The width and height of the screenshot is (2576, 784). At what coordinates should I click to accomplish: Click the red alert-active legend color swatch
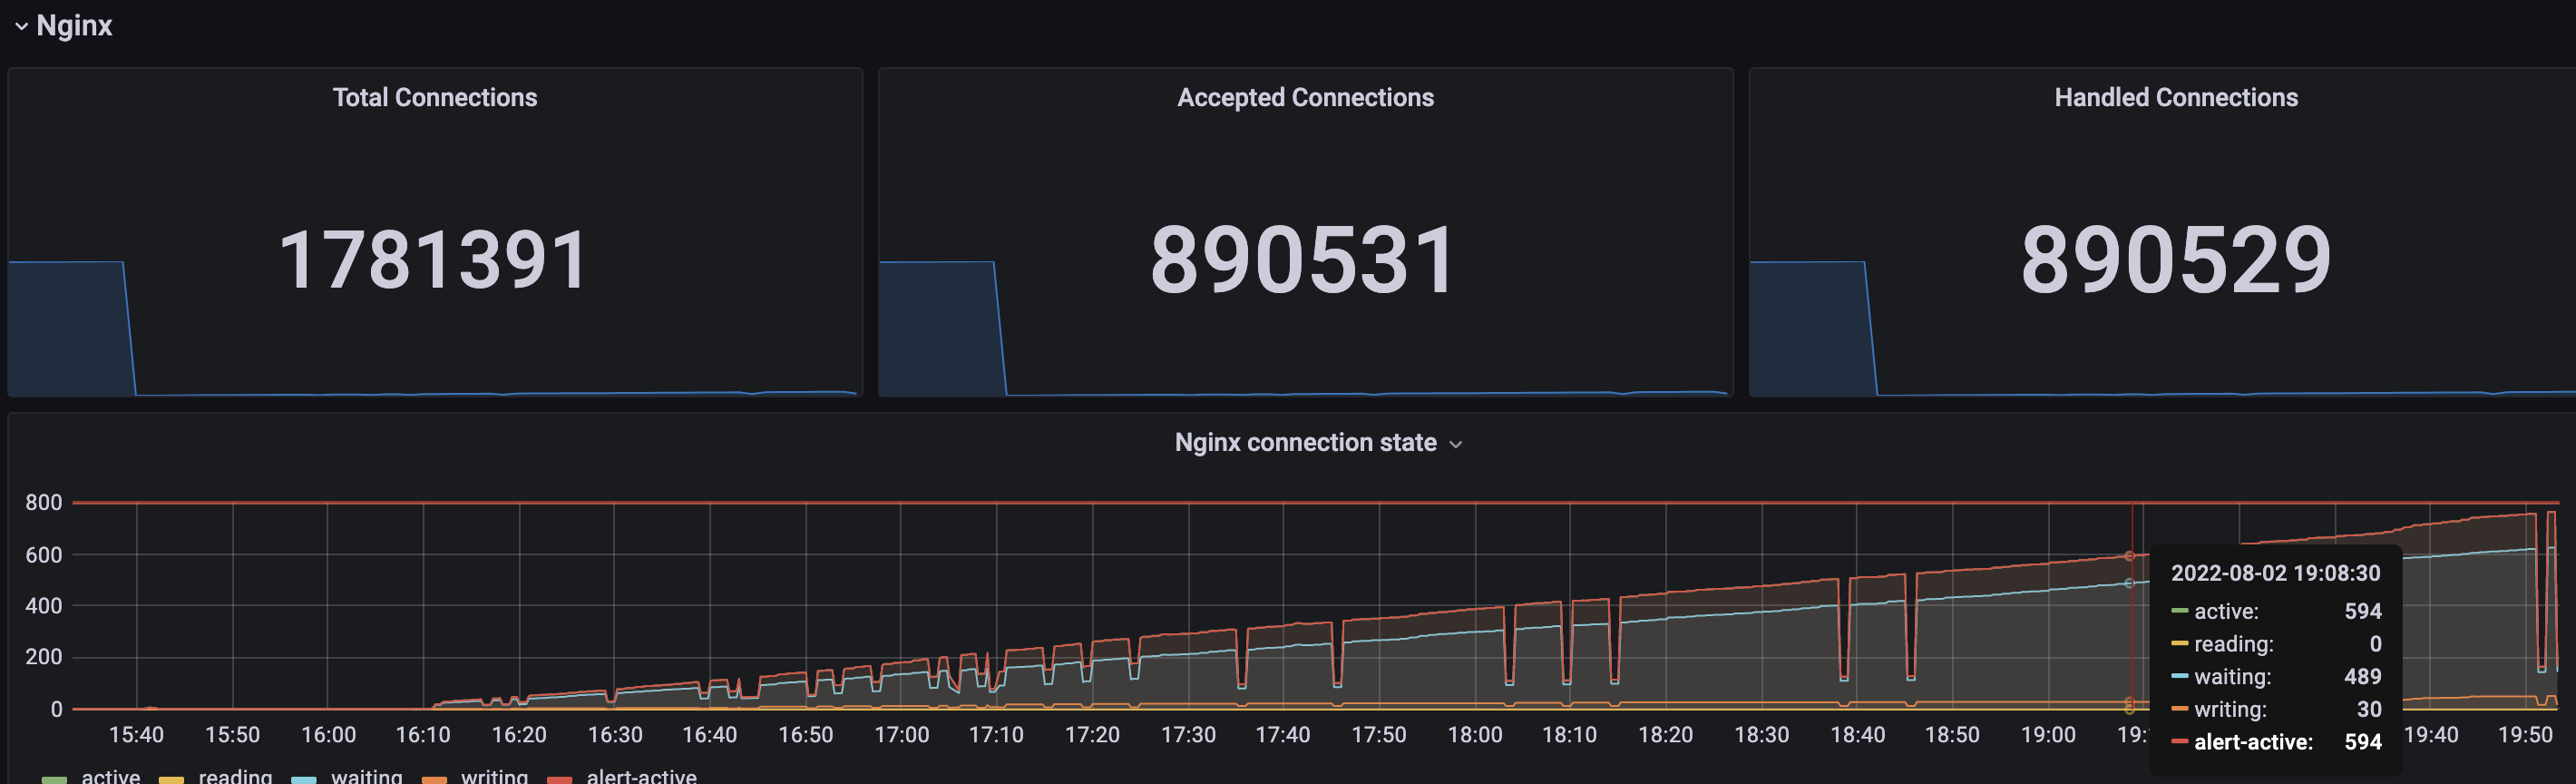(x=560, y=779)
